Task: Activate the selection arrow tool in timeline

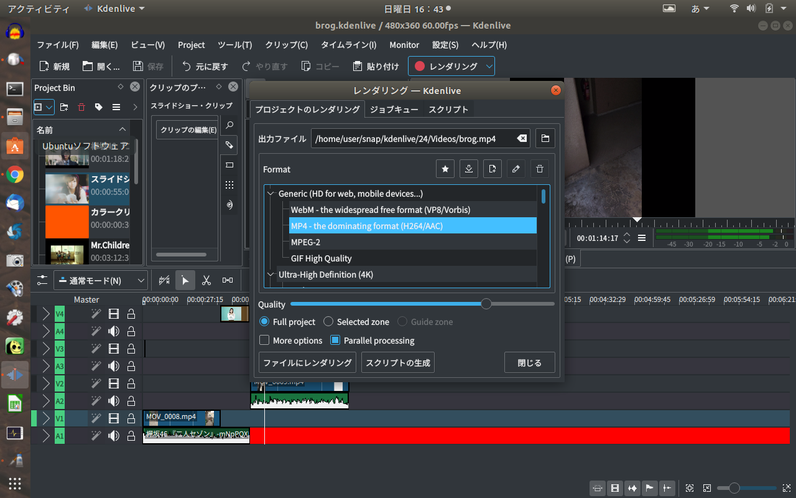Action: coord(185,280)
